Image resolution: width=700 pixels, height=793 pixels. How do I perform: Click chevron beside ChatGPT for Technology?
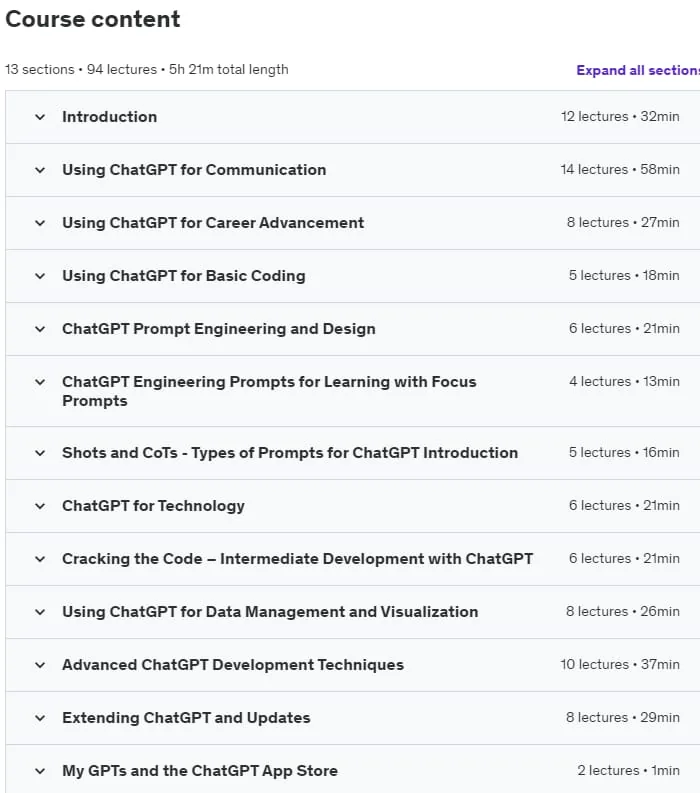[x=40, y=507]
